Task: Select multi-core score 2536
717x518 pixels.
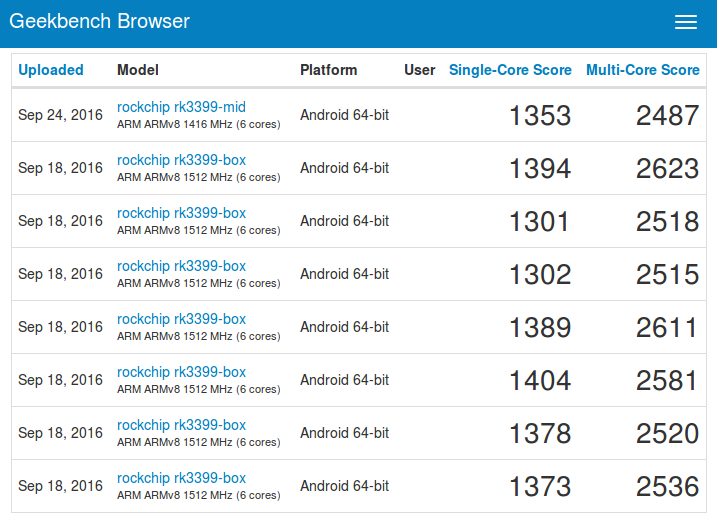Action: (667, 486)
